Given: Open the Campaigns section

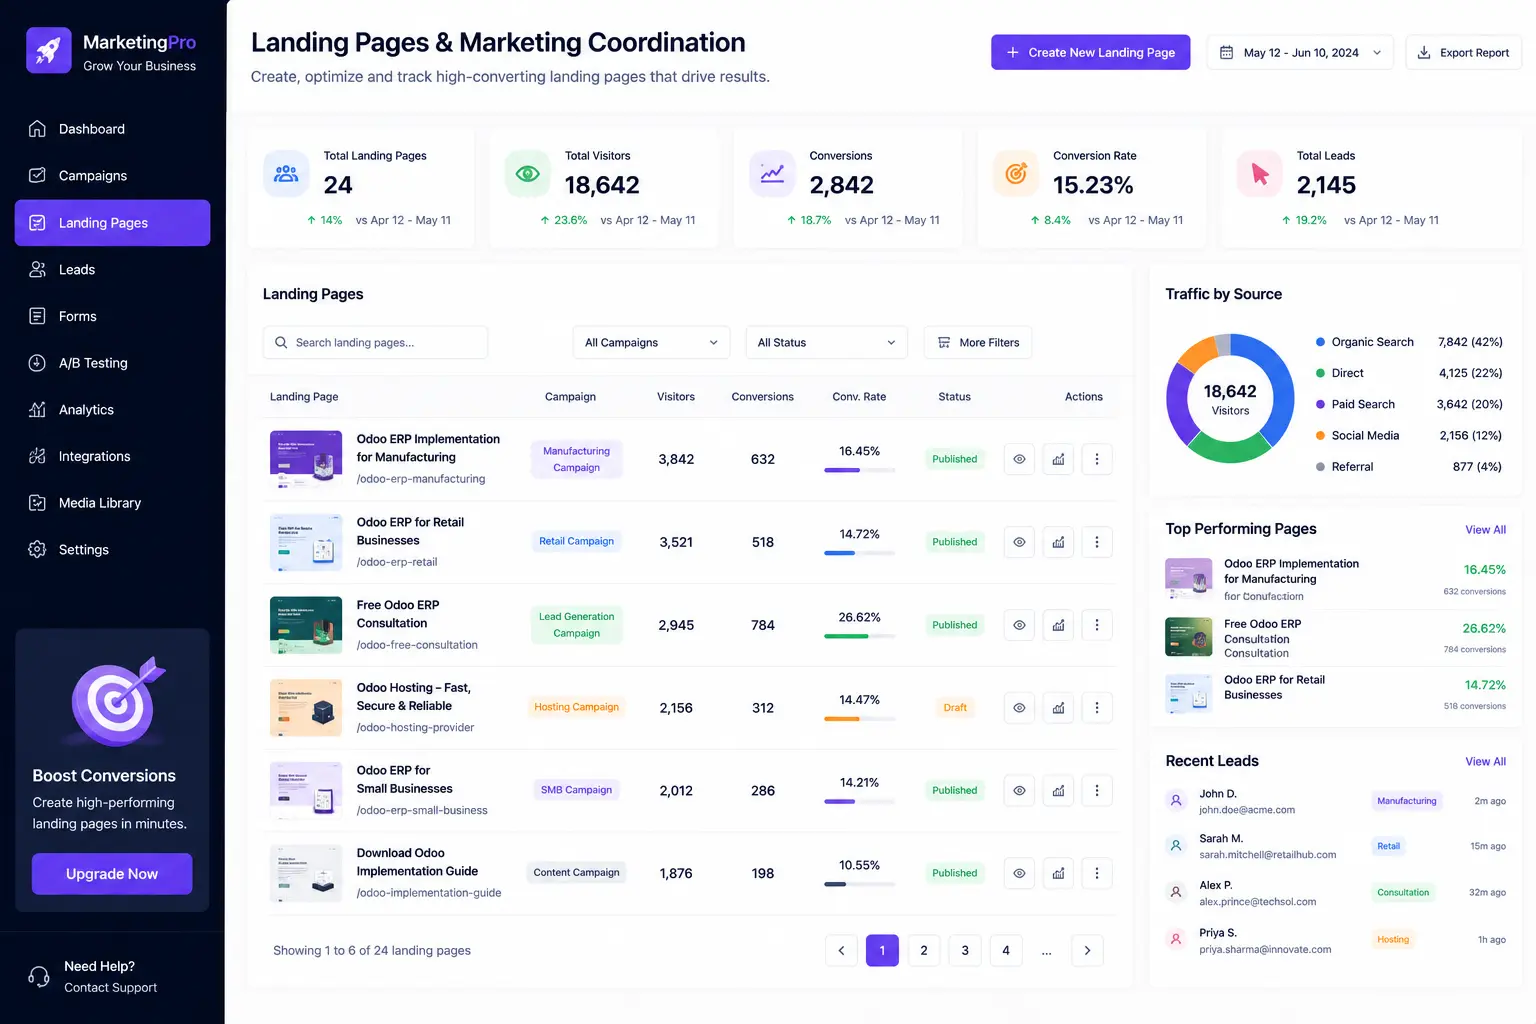Looking at the screenshot, I should (x=112, y=175).
